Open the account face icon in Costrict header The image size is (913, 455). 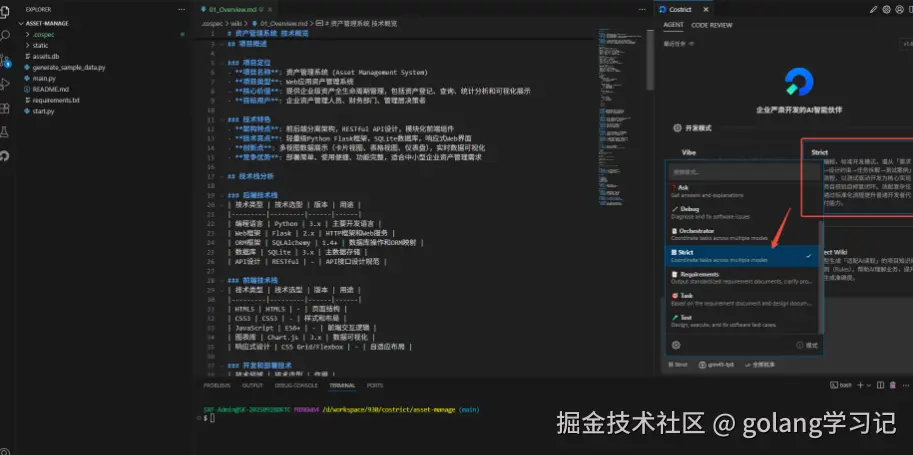[x=898, y=9]
